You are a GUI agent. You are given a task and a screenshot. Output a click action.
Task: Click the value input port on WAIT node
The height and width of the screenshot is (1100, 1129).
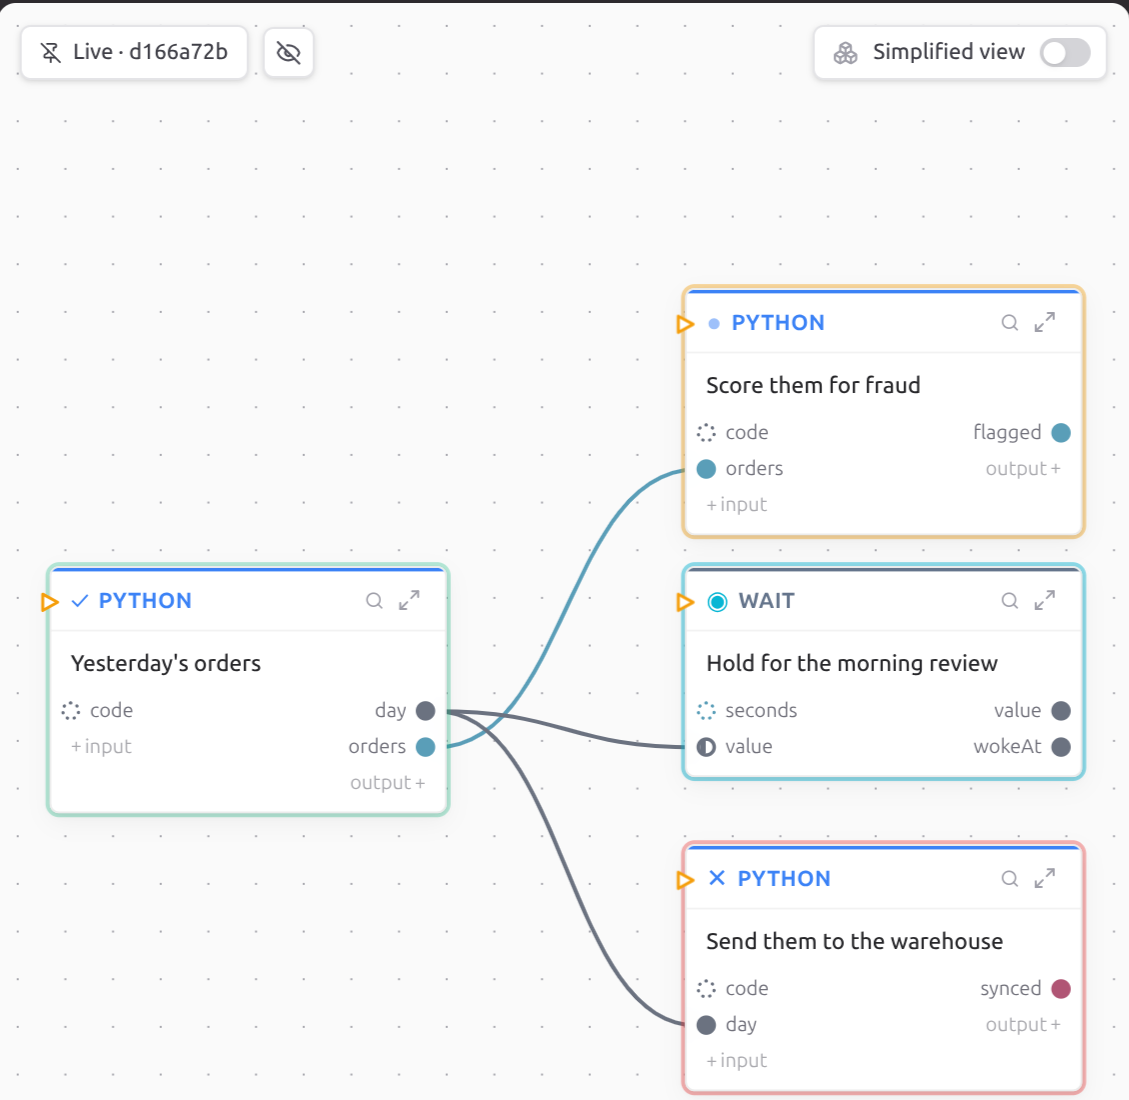pyautogui.click(x=706, y=747)
